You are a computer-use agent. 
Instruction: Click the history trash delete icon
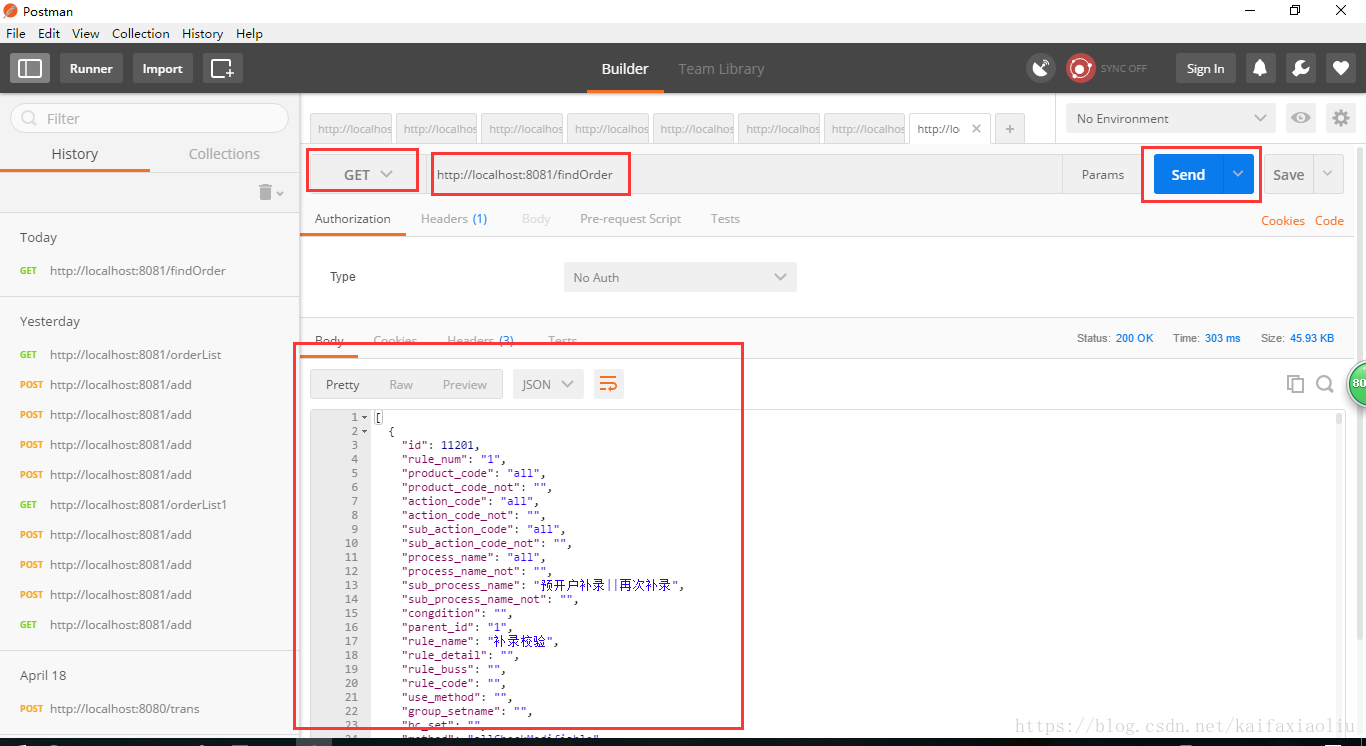pyautogui.click(x=265, y=192)
